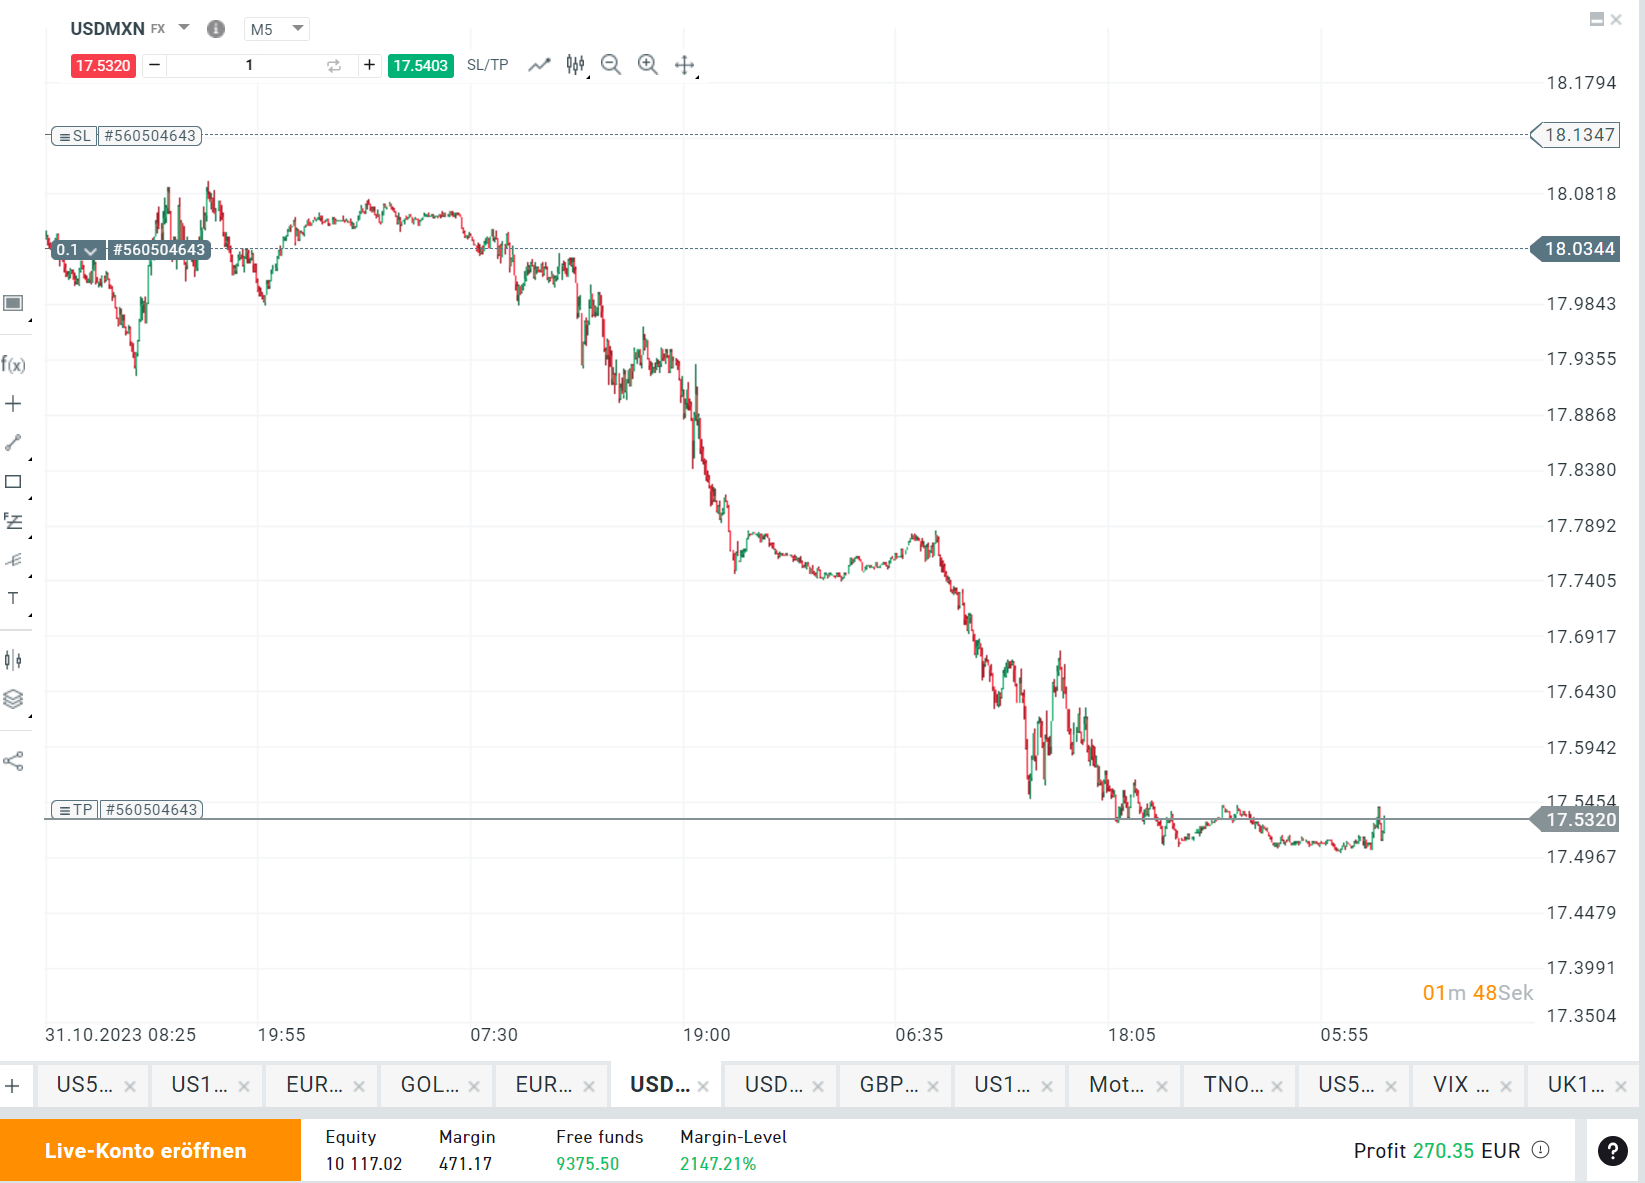The width and height of the screenshot is (1645, 1183).
Task: Click the red sell price 17.5320 button
Action: (x=103, y=66)
